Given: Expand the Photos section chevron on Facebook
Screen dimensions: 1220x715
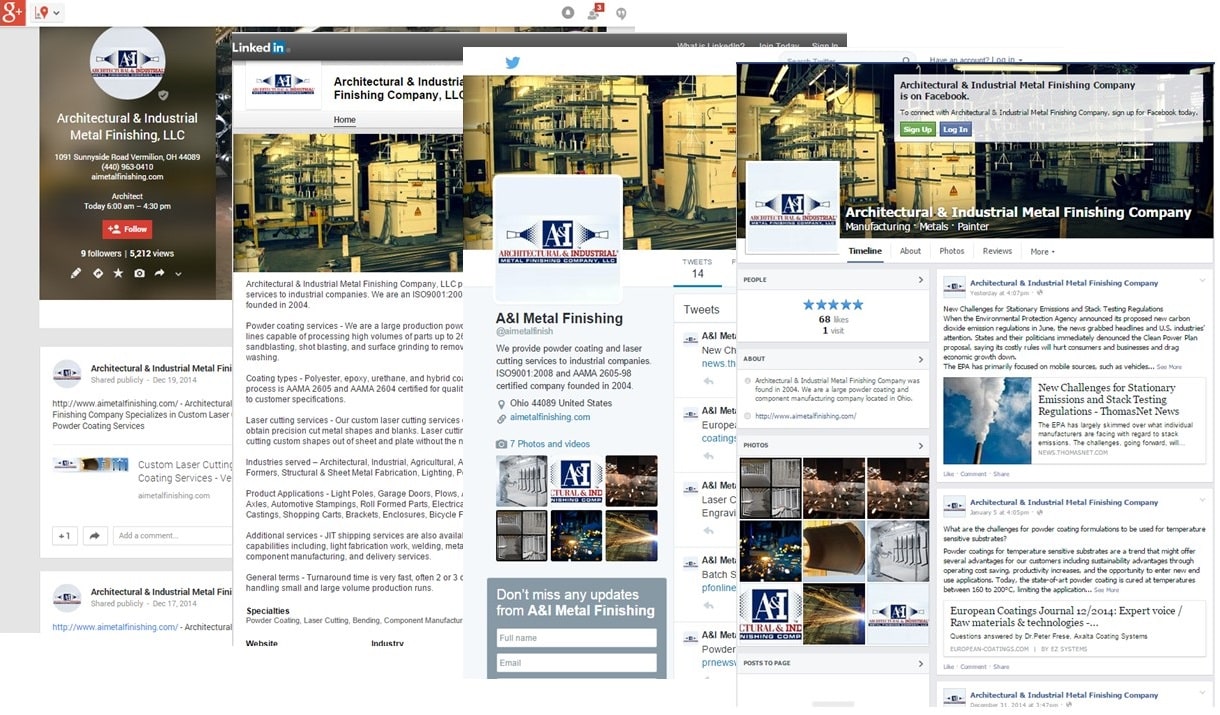Looking at the screenshot, I should coord(921,445).
